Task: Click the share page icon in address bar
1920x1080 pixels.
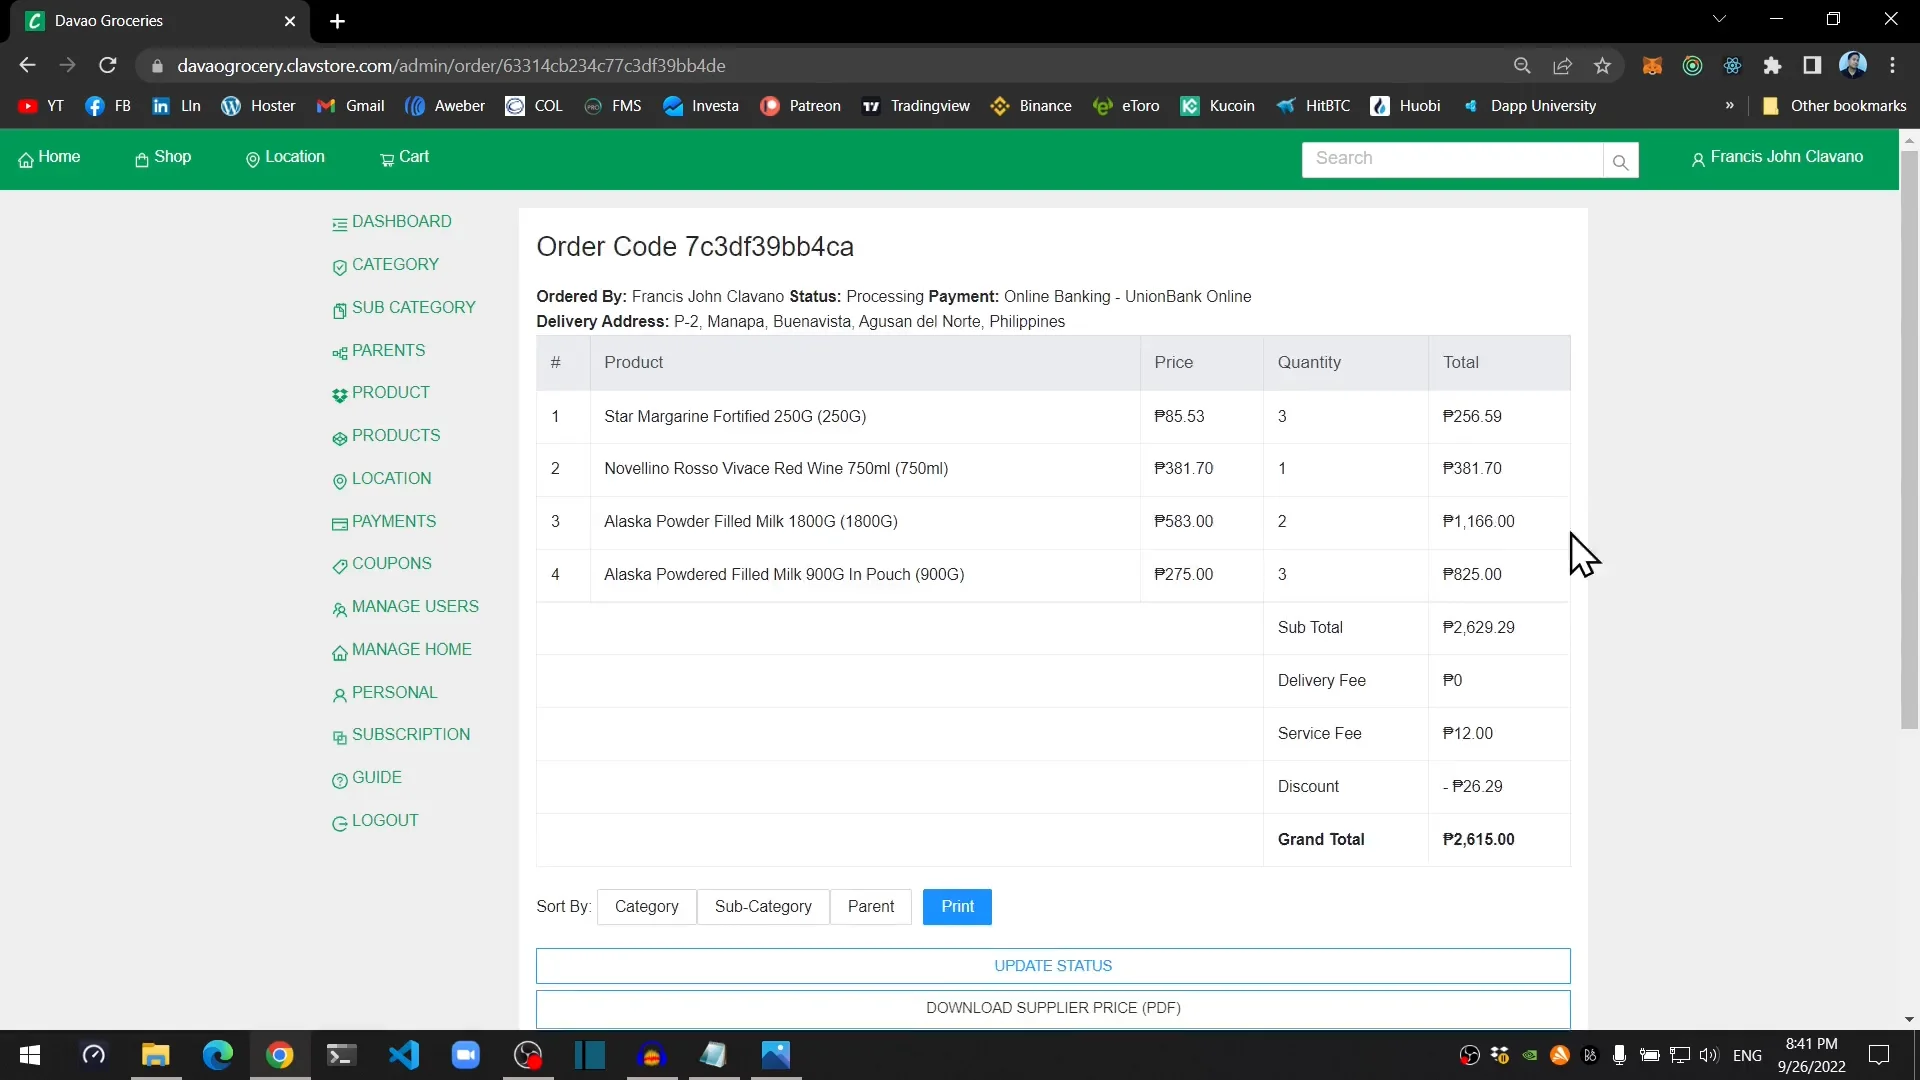Action: pyautogui.click(x=1562, y=66)
